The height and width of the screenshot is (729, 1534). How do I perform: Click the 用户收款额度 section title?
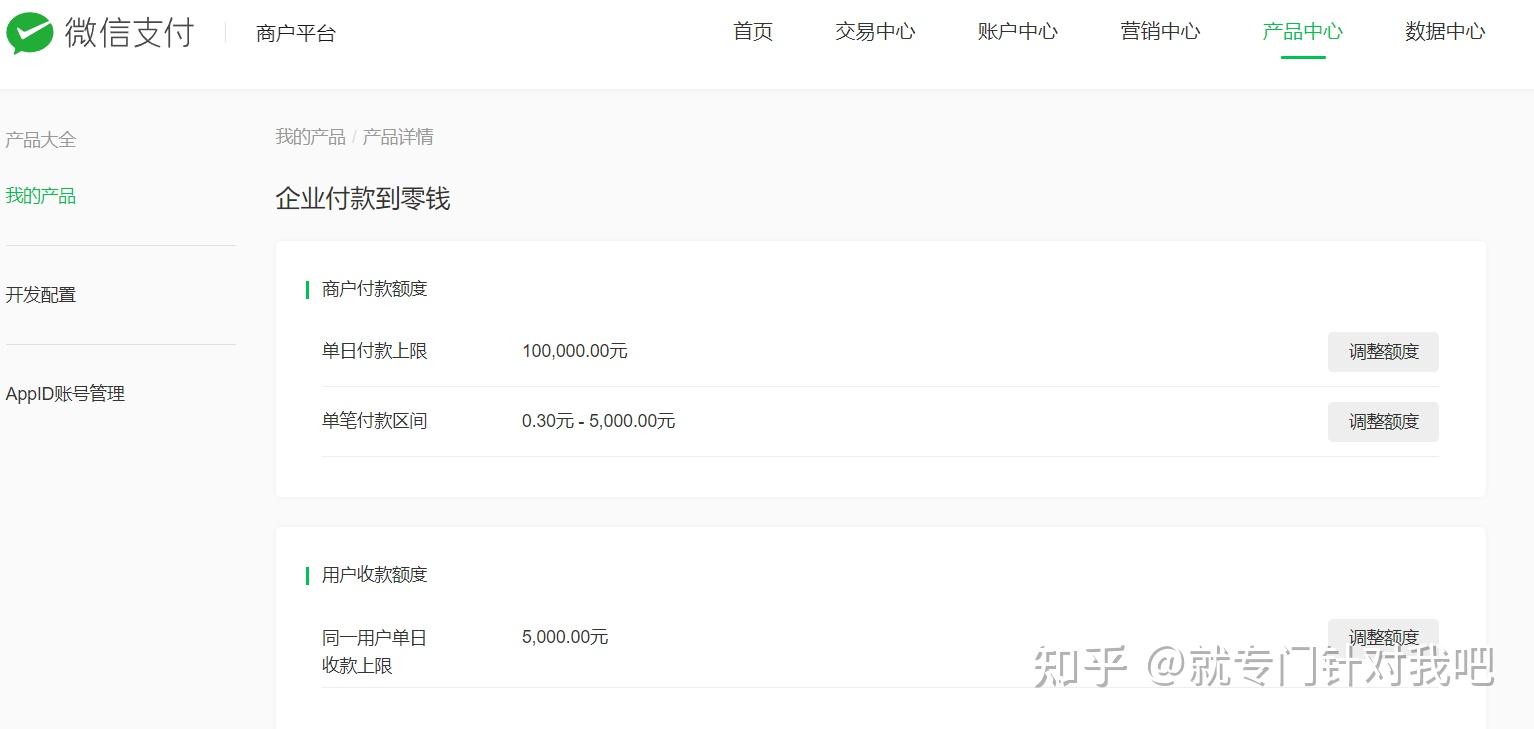(x=375, y=575)
